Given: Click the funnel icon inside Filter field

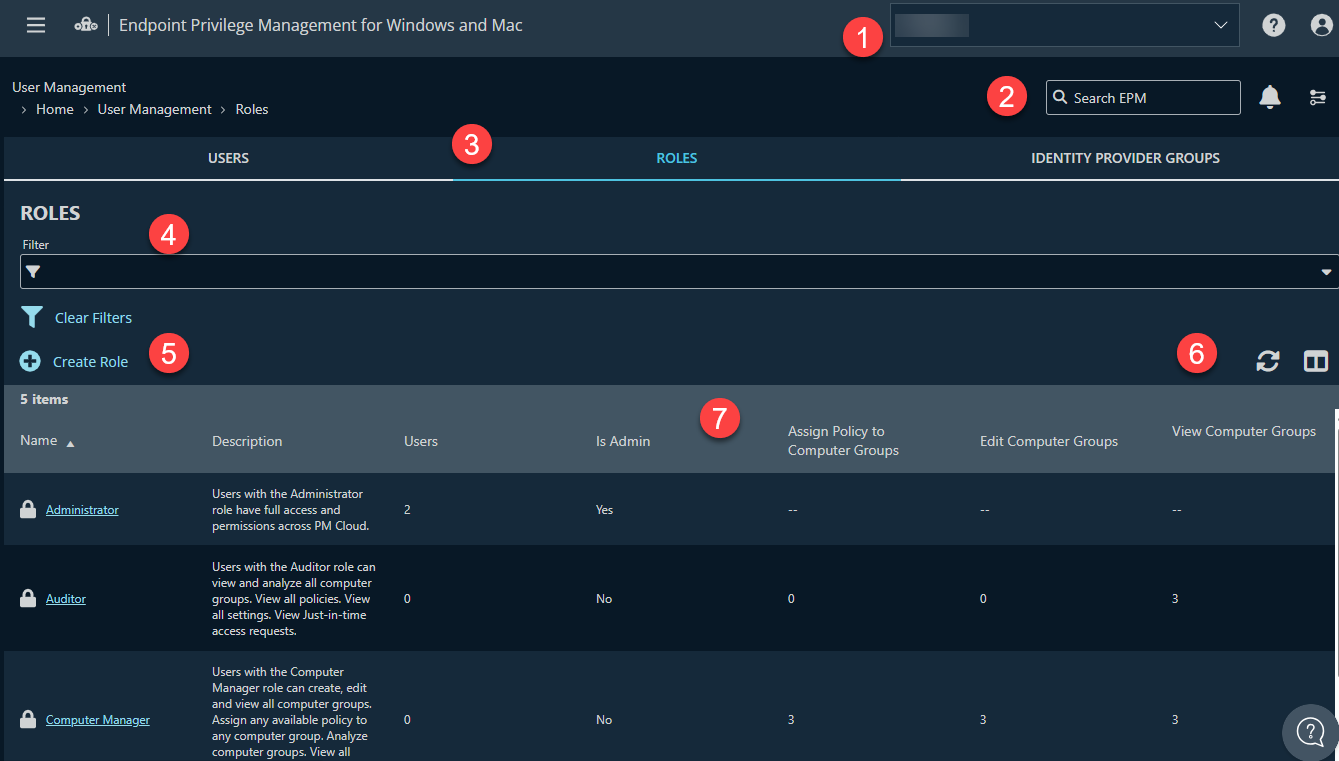Looking at the screenshot, I should [x=32, y=271].
